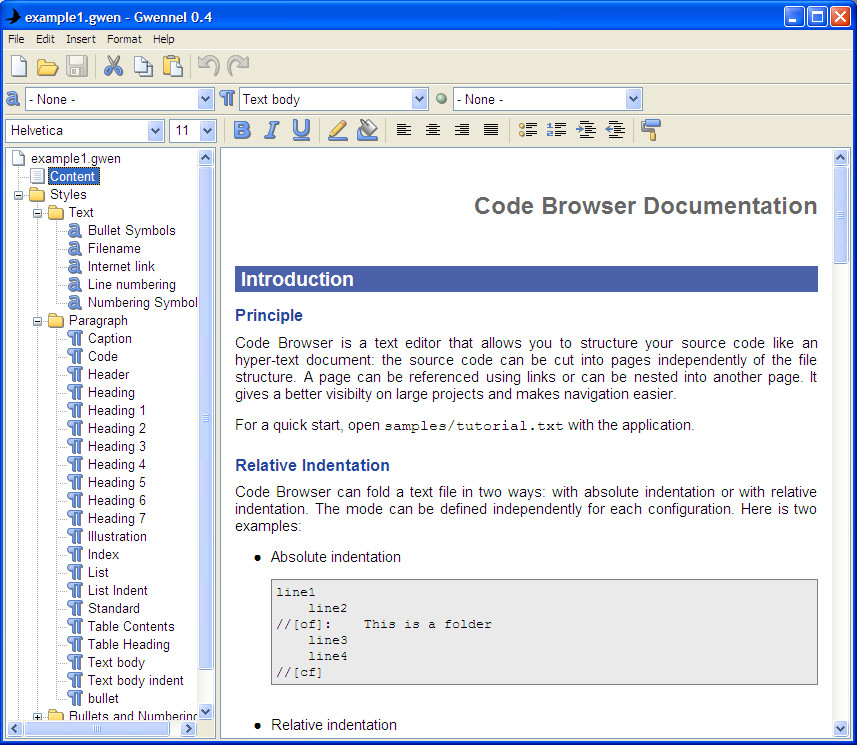Viewport: 858px width, 745px height.
Task: Open the Help menu
Action: [164, 39]
